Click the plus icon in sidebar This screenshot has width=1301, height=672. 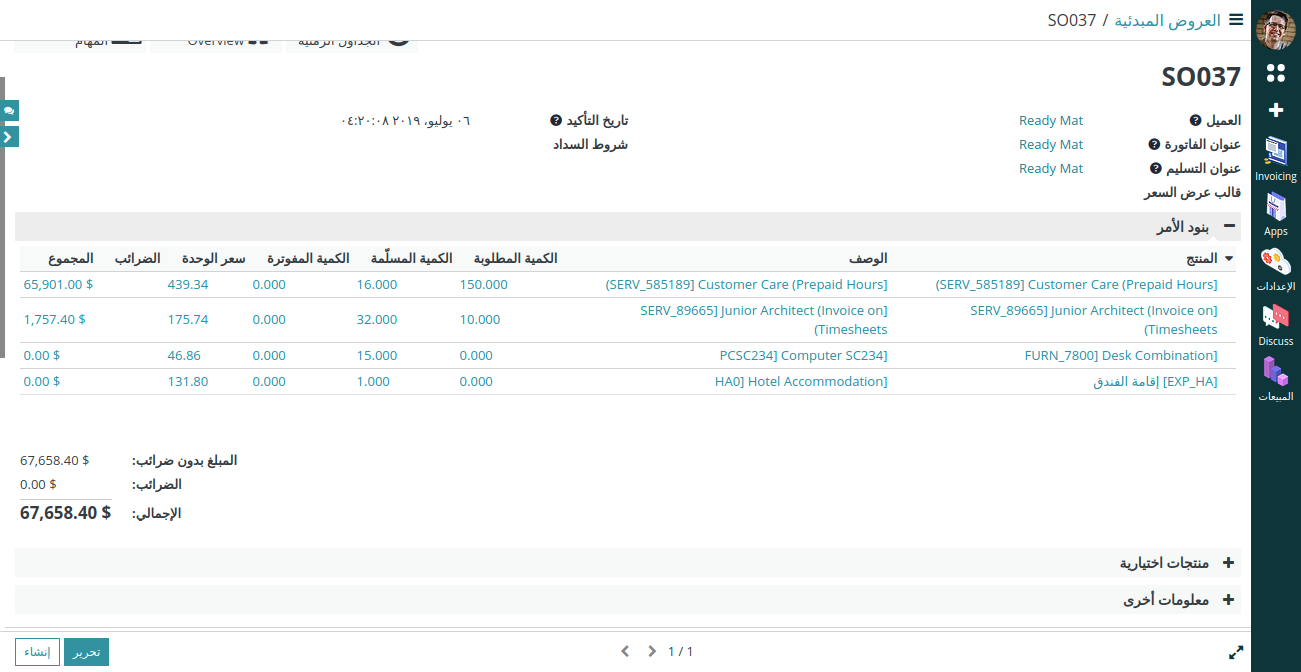tap(1275, 110)
